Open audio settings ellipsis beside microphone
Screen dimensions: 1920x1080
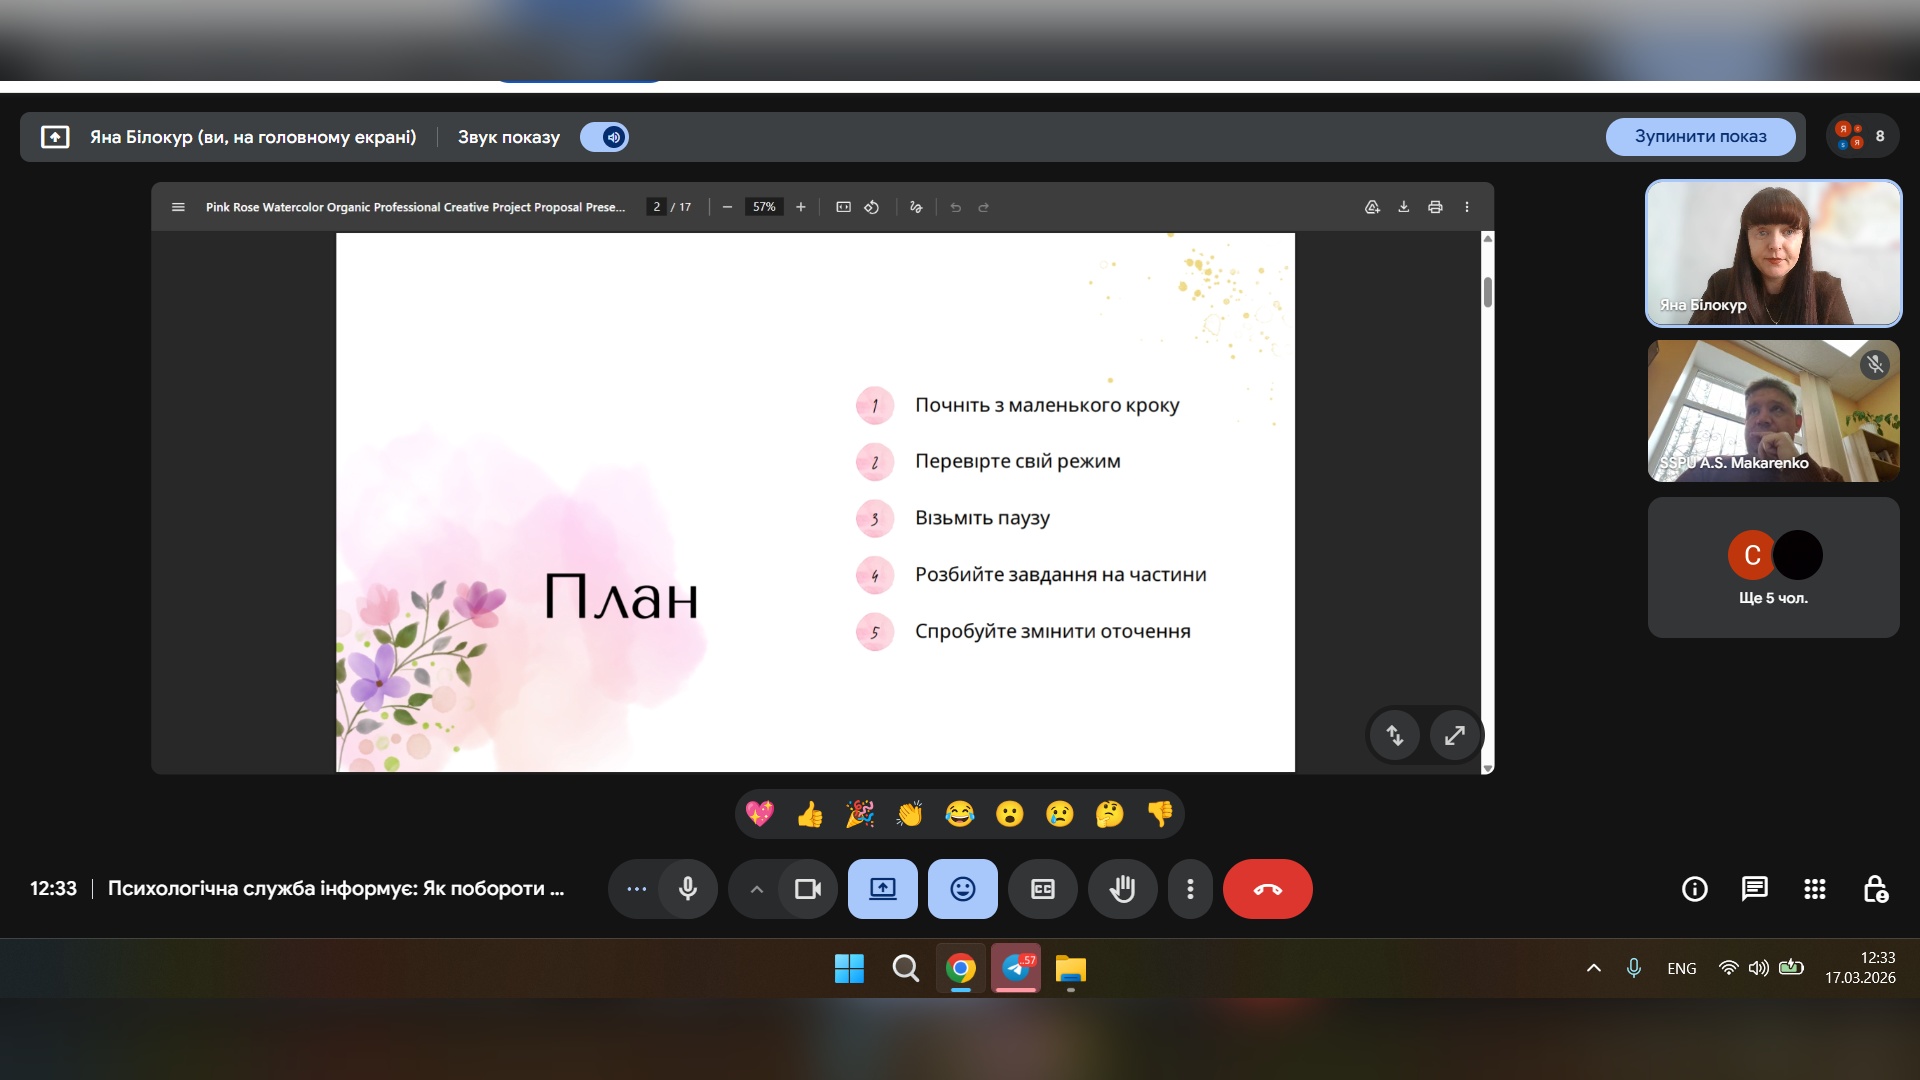point(636,889)
